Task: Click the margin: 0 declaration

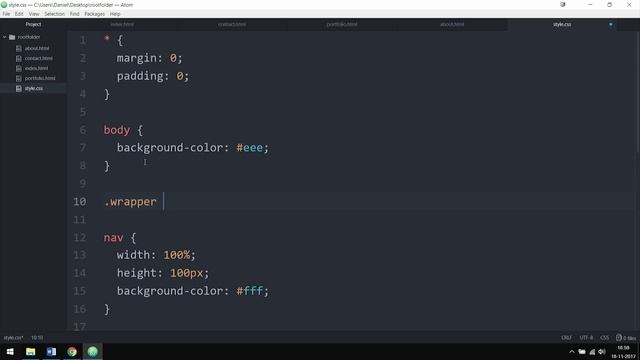Action: pos(150,58)
